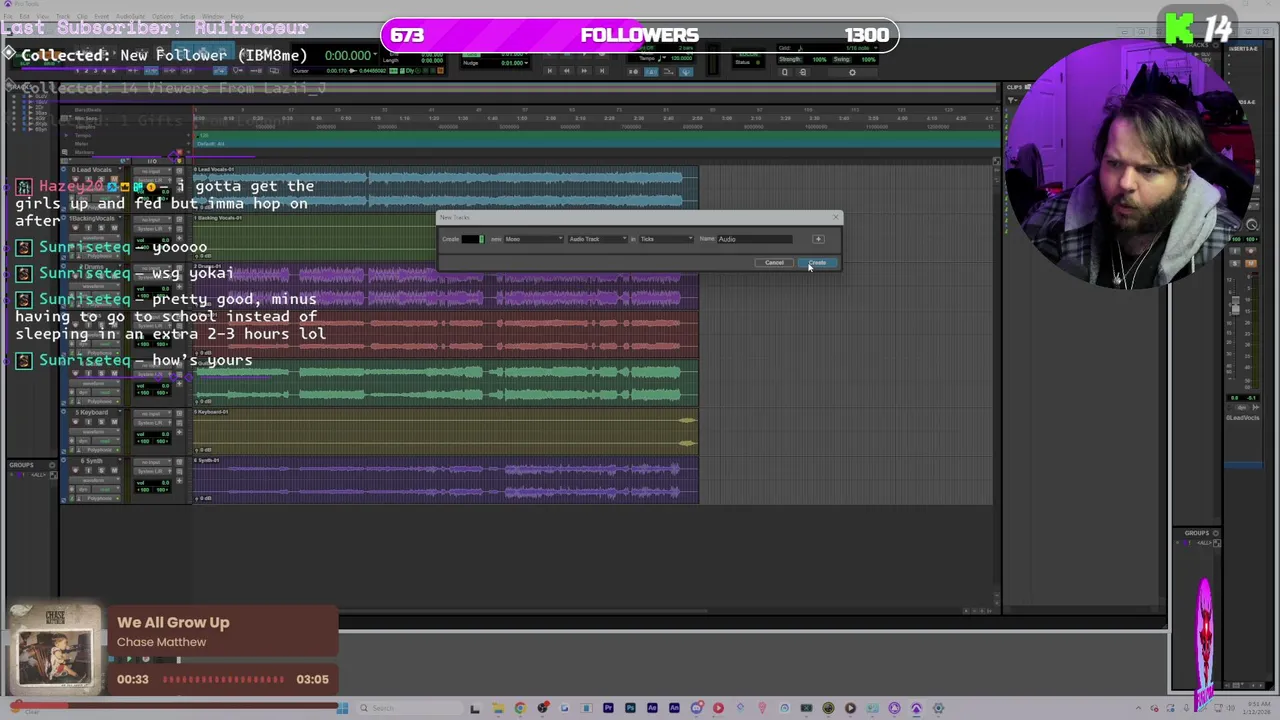Record-enable the 5 Keyboard track

(x=75, y=422)
